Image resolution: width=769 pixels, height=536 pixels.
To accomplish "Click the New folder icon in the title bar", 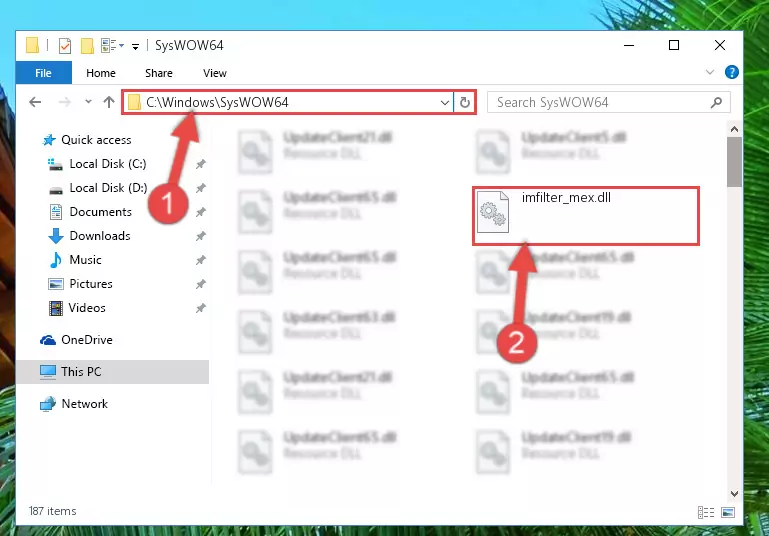I will pyautogui.click(x=87, y=46).
